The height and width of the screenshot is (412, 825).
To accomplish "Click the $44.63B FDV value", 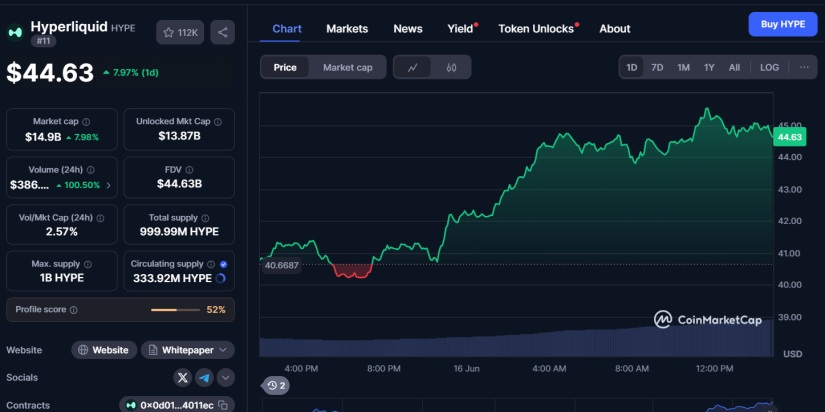I will pyautogui.click(x=179, y=184).
